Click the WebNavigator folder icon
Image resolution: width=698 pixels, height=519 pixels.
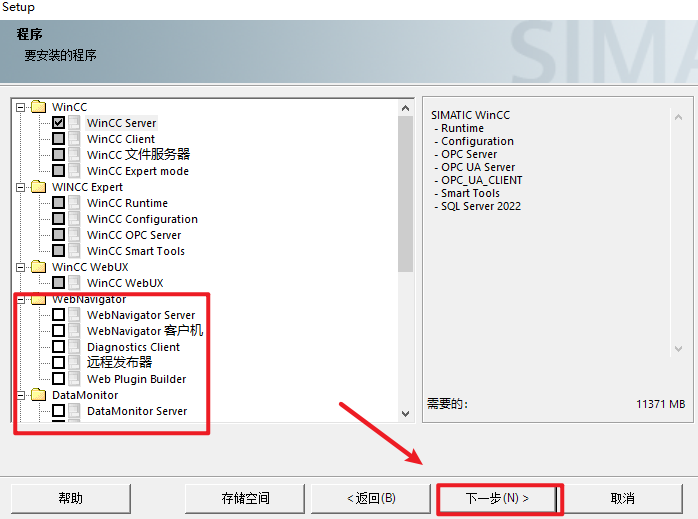coord(38,299)
